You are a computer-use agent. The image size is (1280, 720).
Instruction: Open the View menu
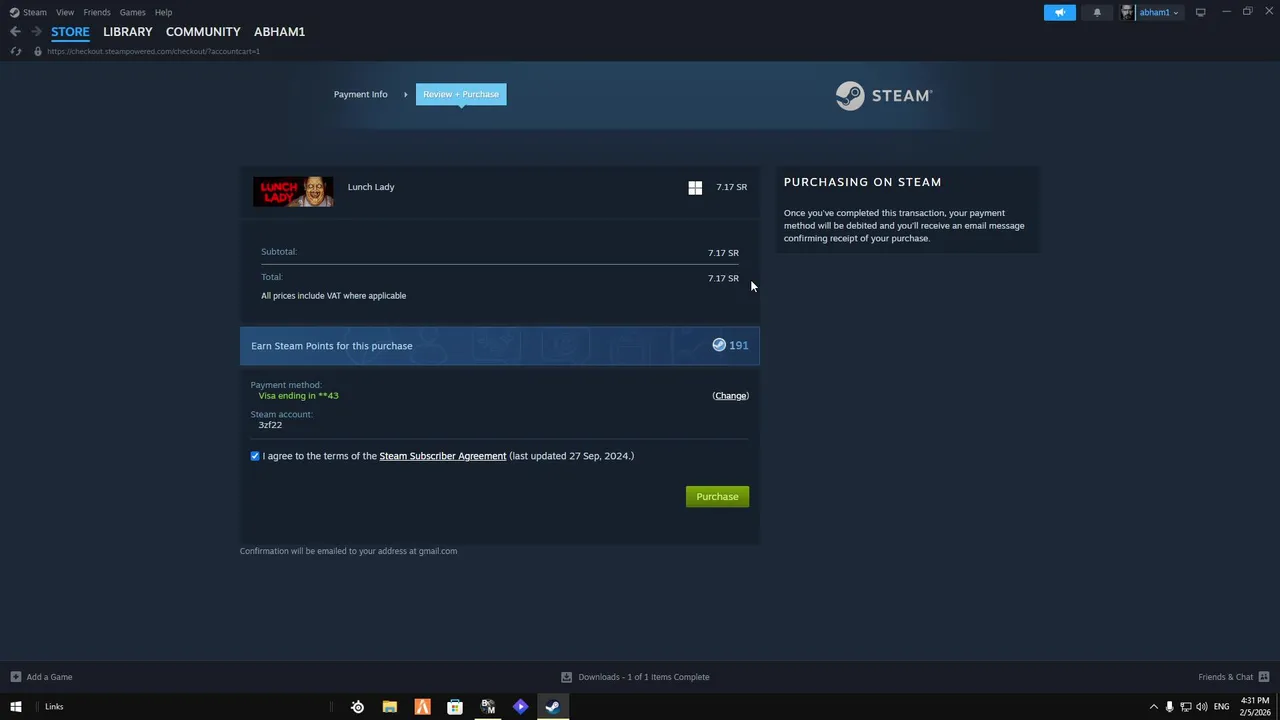[65, 12]
